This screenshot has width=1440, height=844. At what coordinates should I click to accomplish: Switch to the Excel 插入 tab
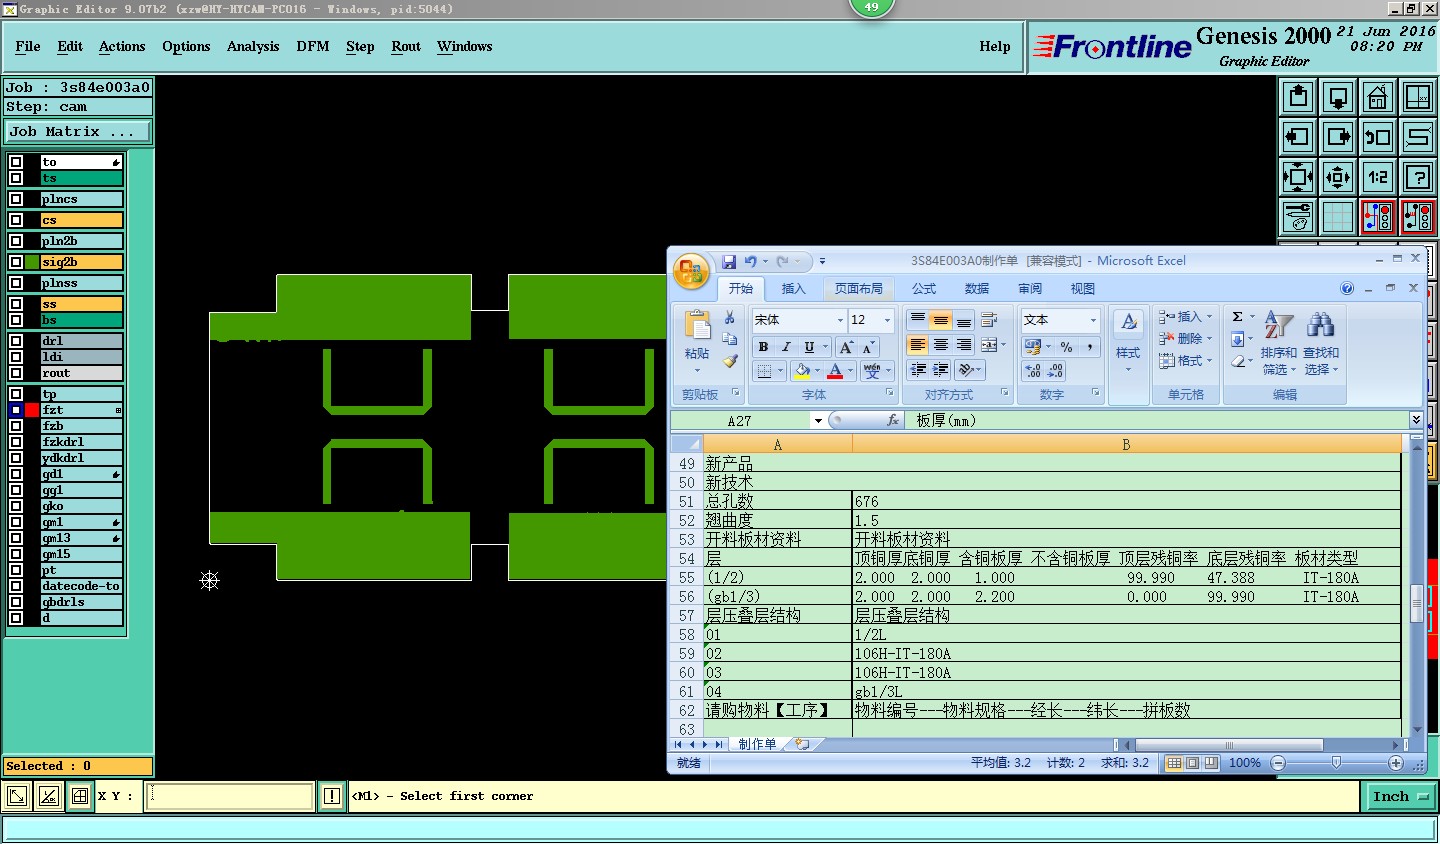click(x=793, y=289)
